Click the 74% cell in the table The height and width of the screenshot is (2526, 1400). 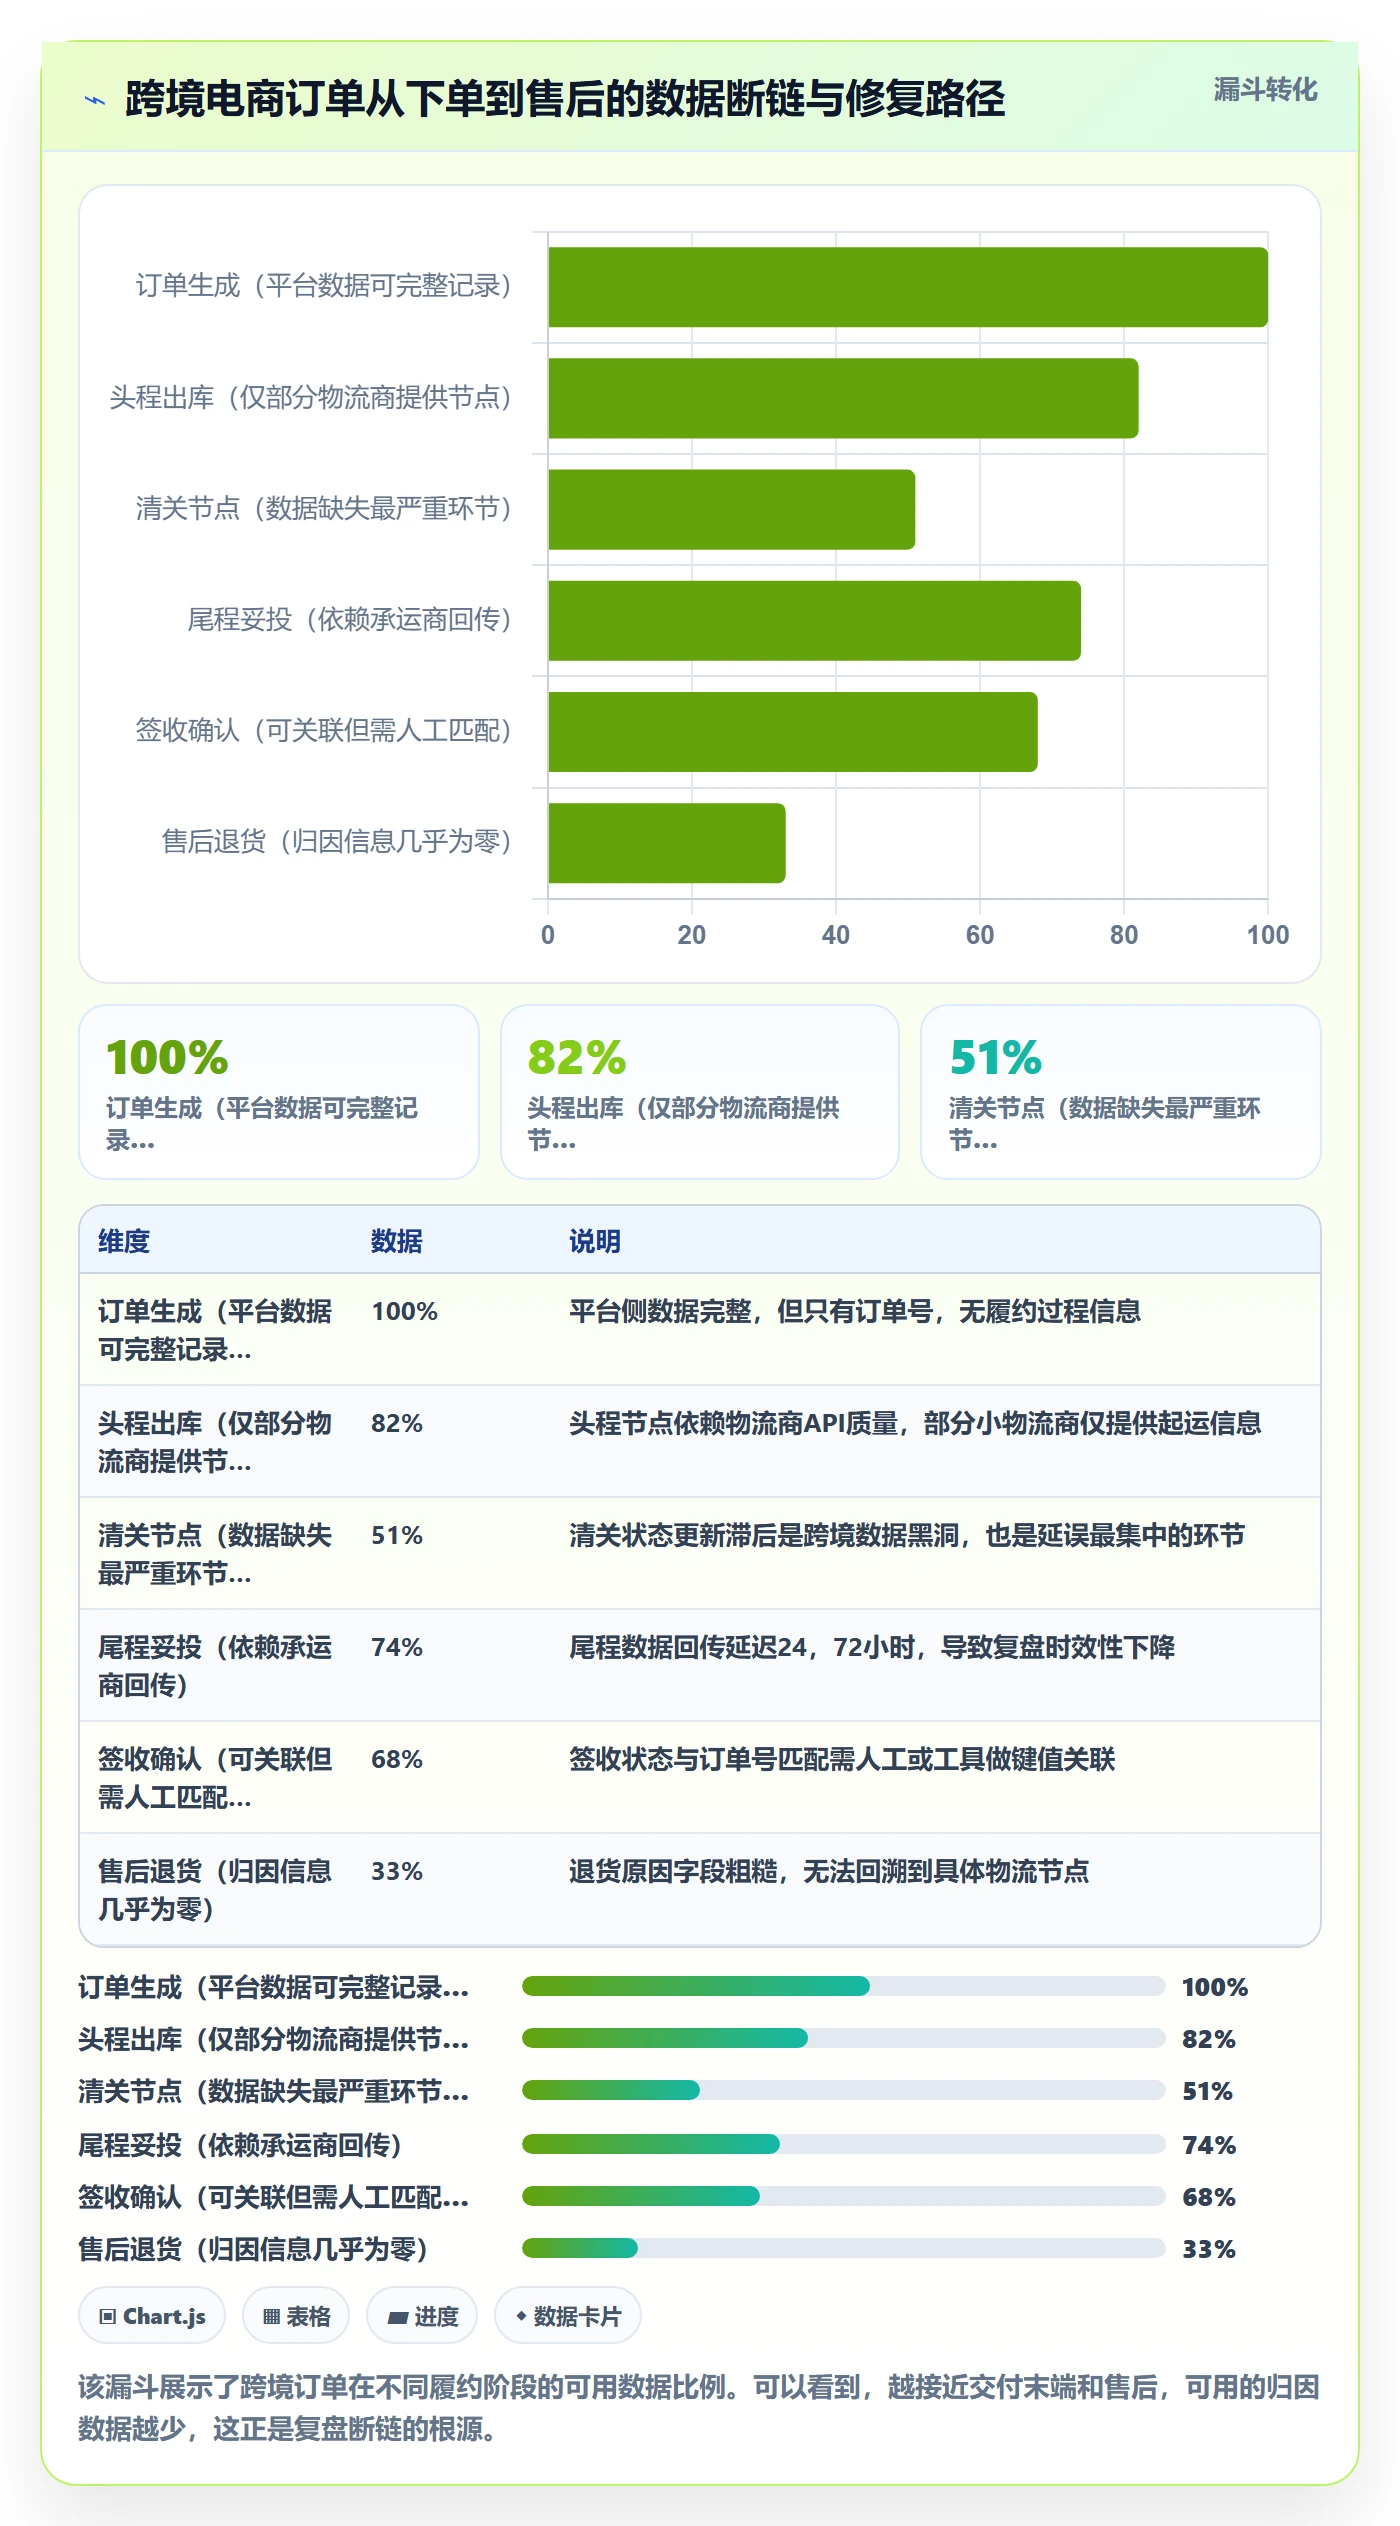tap(397, 1647)
